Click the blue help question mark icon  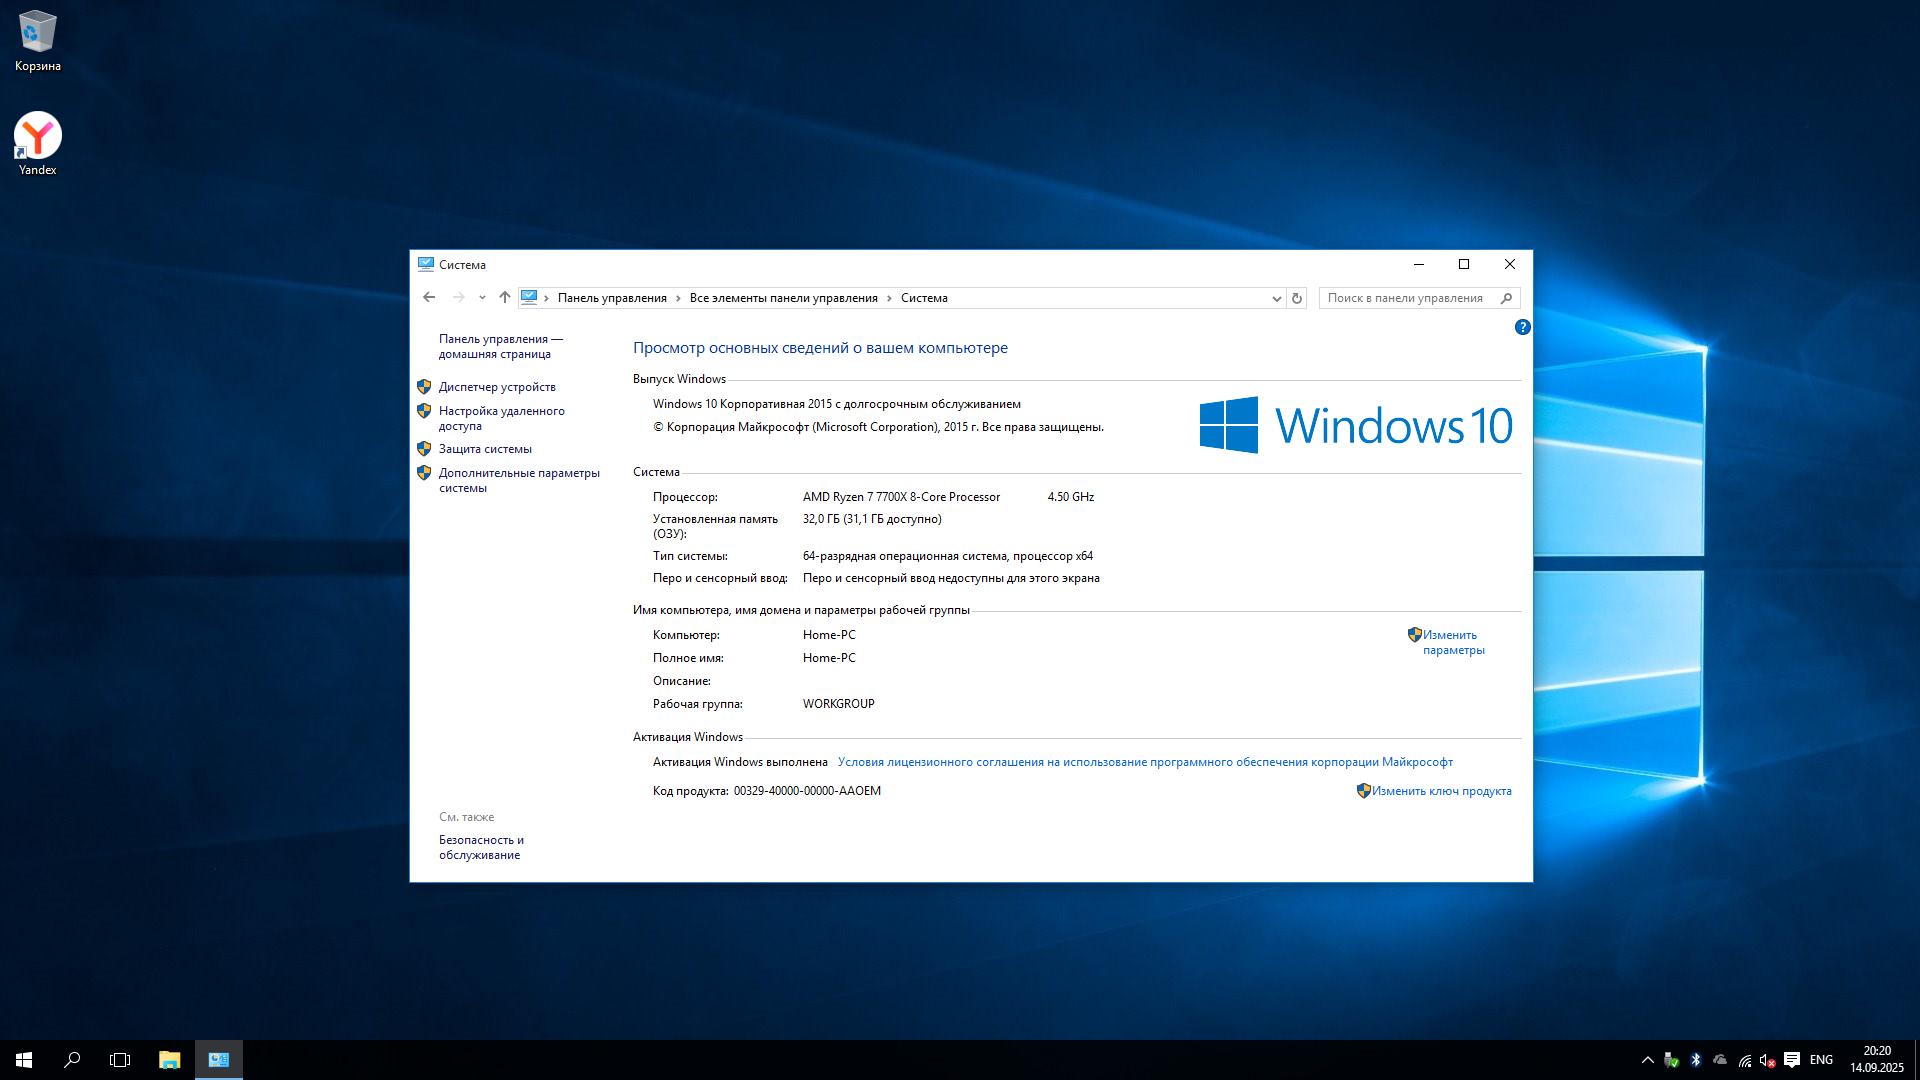pyautogui.click(x=1522, y=327)
